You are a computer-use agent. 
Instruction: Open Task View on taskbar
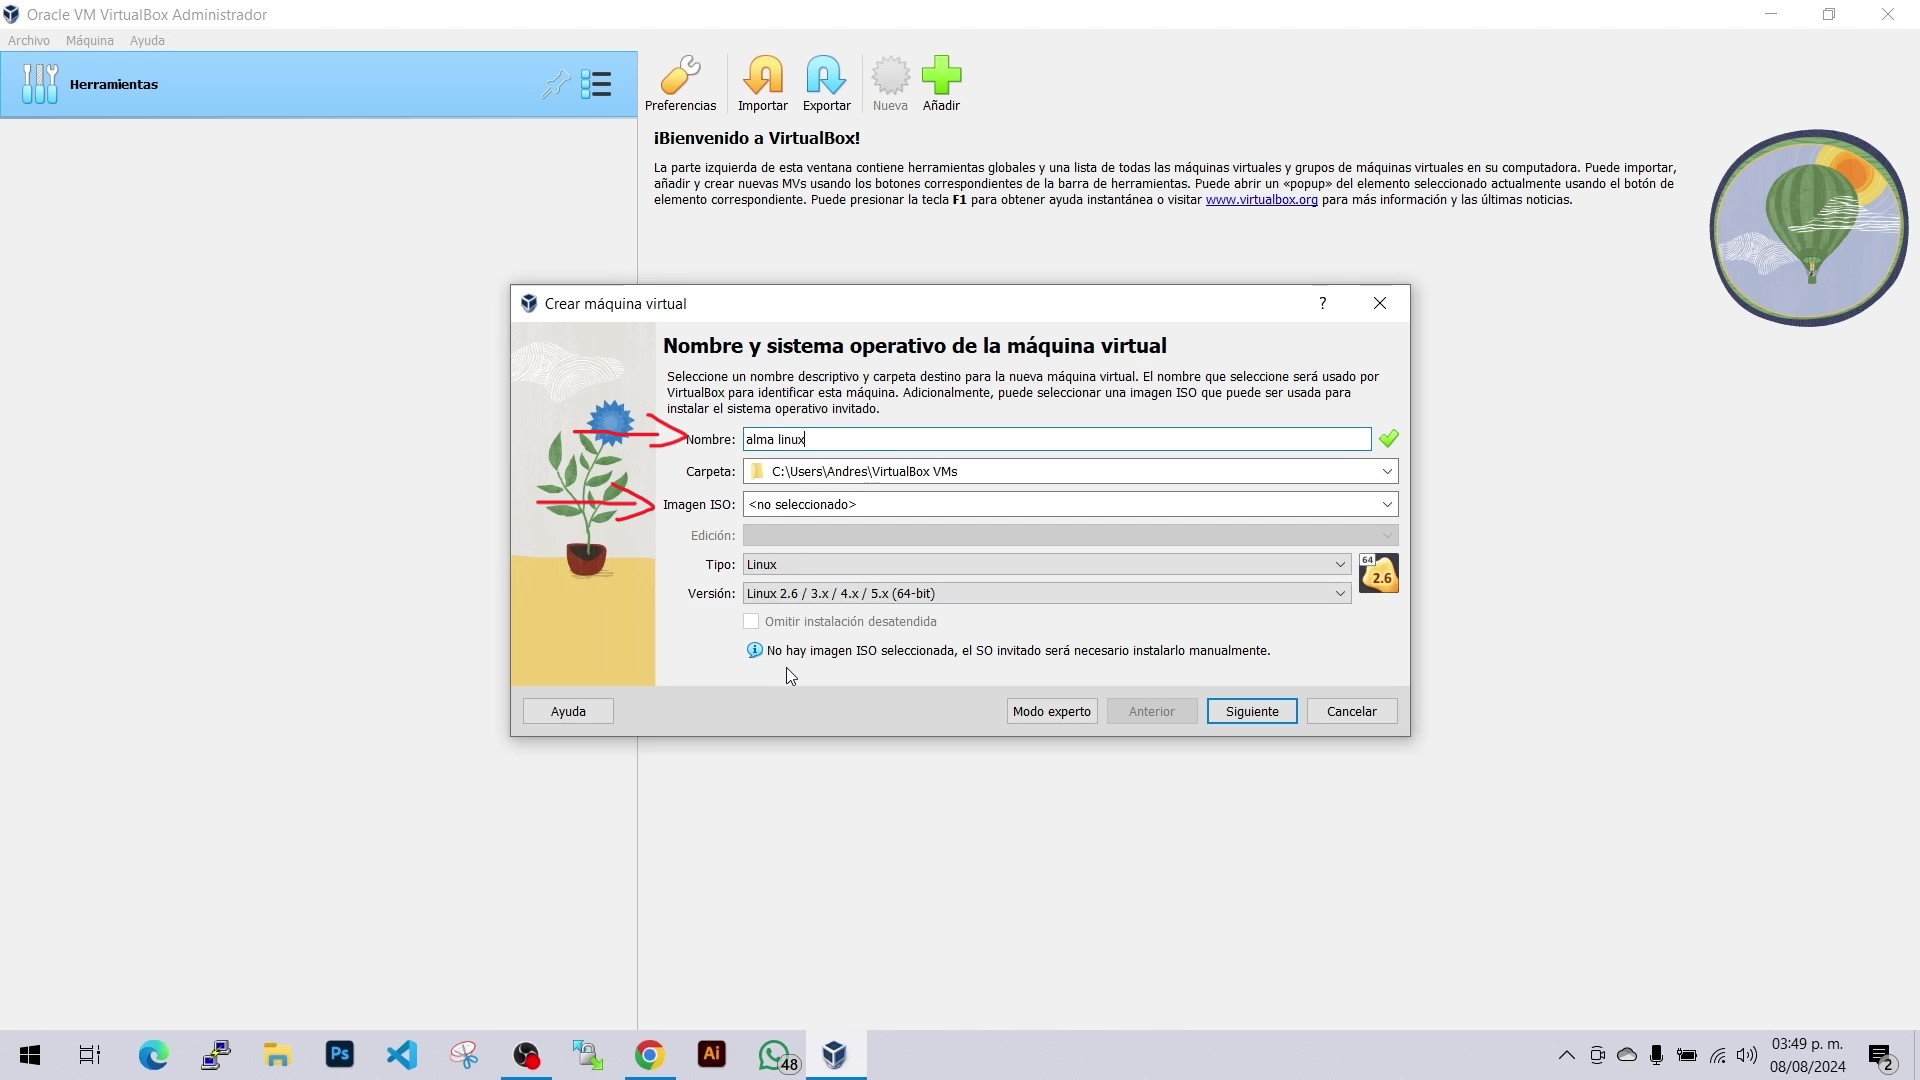coord(90,1055)
